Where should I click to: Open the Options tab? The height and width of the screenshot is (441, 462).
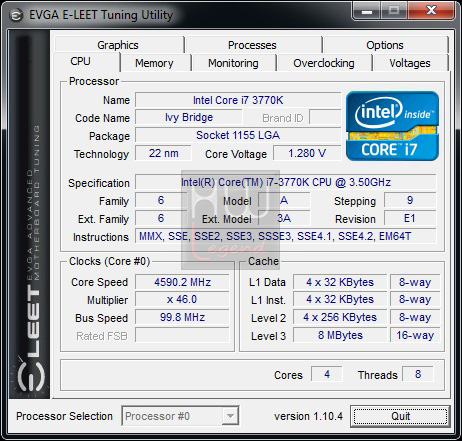click(x=385, y=45)
